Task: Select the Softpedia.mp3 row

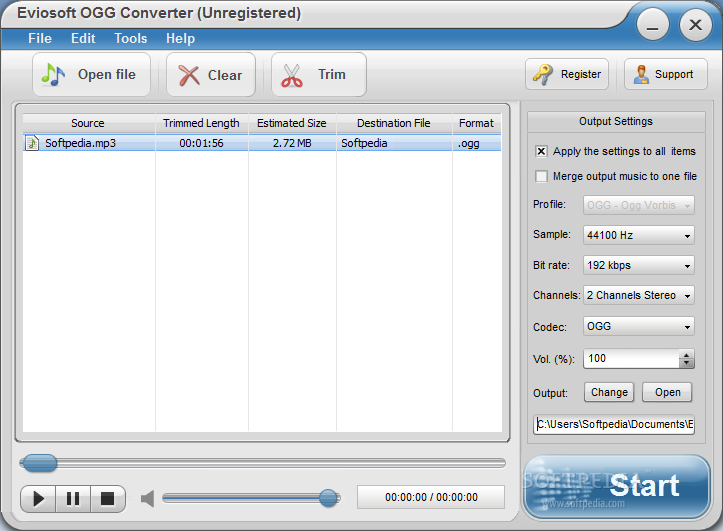Action: click(262, 143)
